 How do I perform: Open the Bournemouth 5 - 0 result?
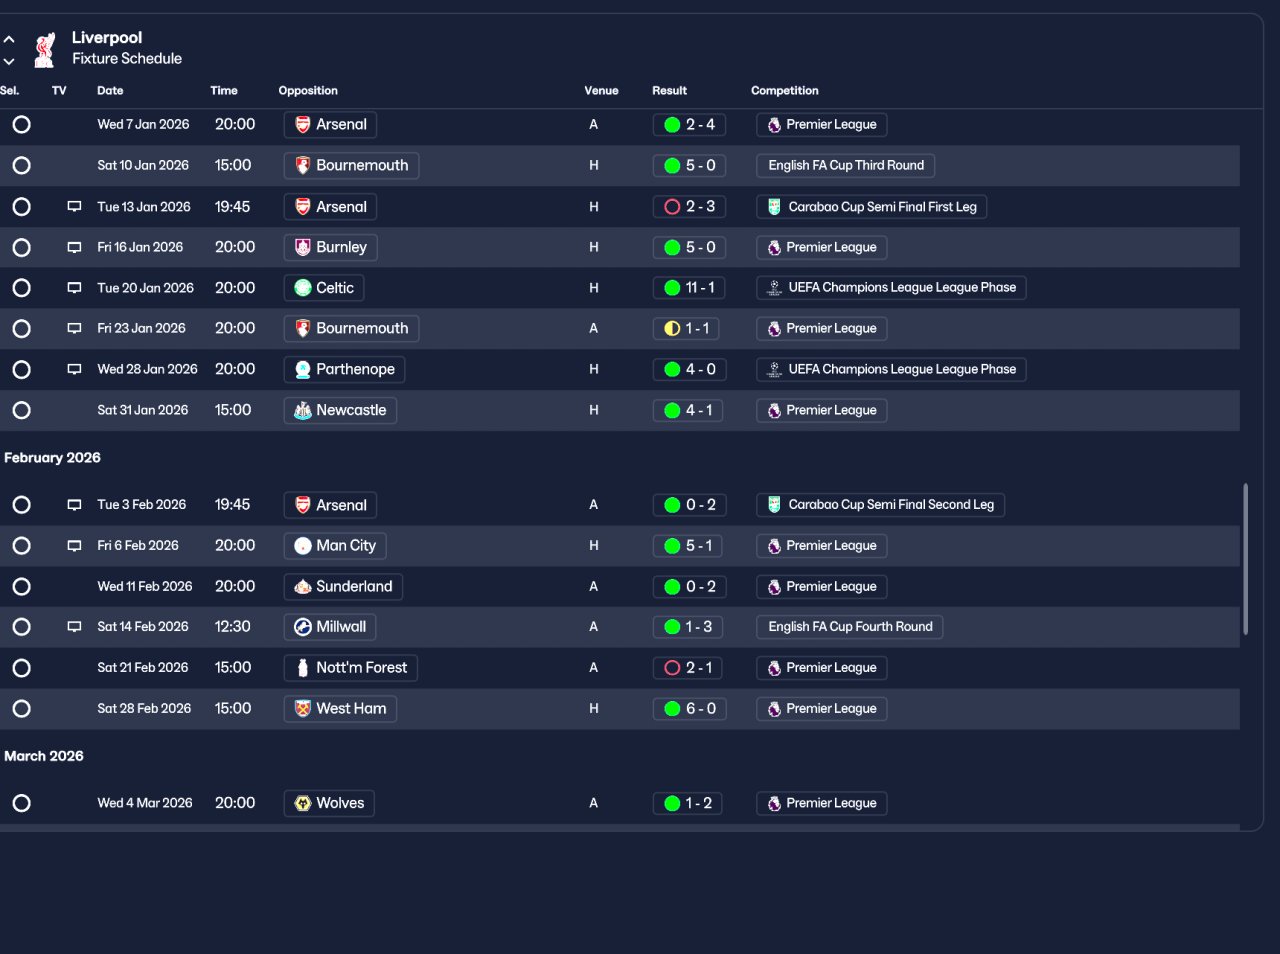click(689, 166)
